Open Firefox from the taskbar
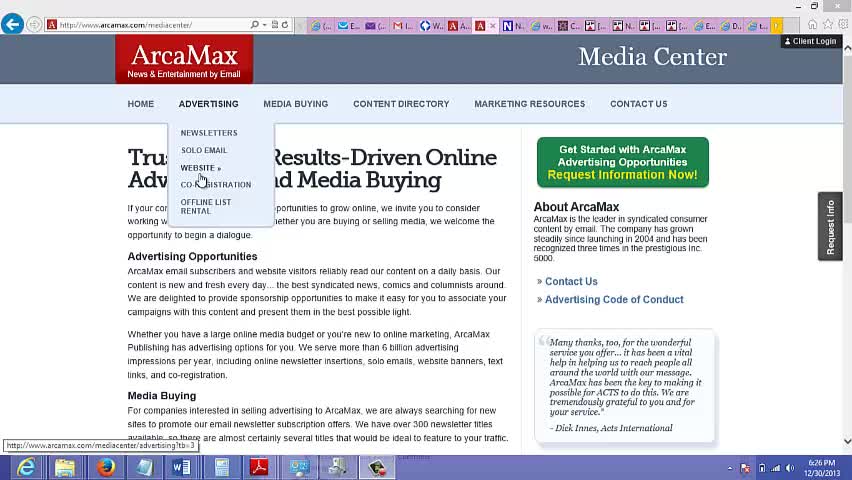The height and width of the screenshot is (480, 852). (106, 467)
